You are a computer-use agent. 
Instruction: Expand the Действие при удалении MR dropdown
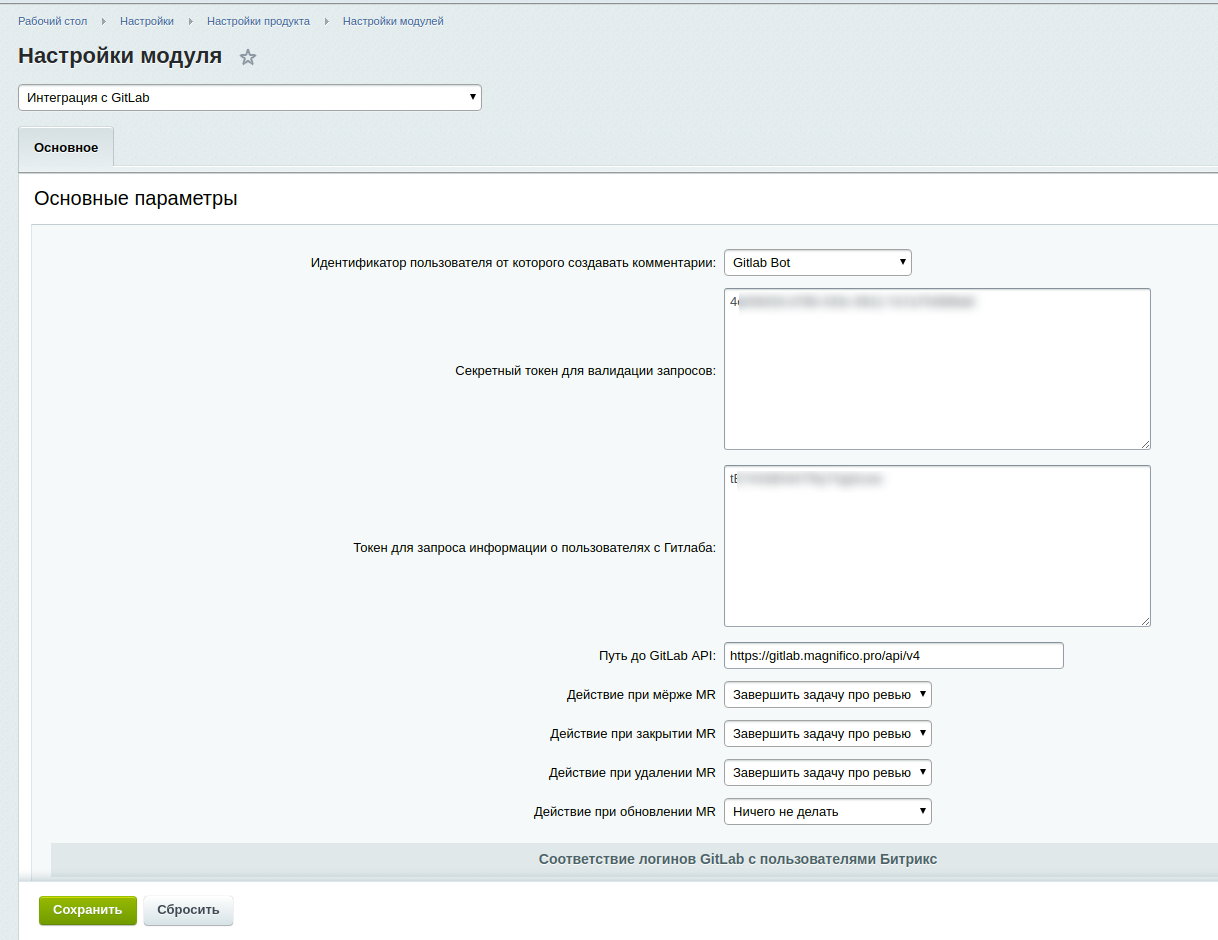click(x=827, y=773)
